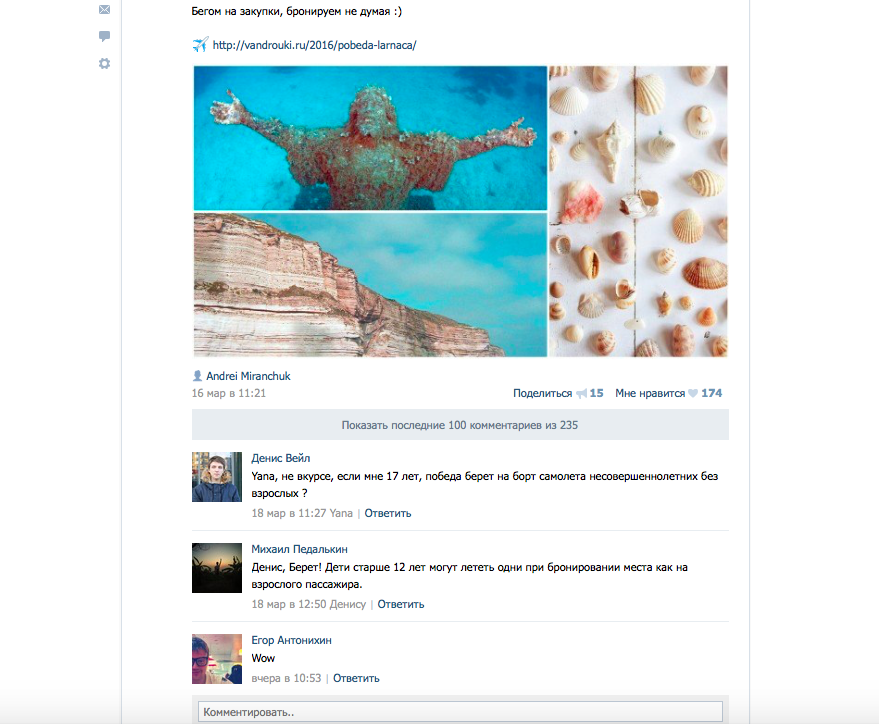879x724 pixels.
Task: Focus the Комментировать comment input field
Action: click(x=460, y=712)
